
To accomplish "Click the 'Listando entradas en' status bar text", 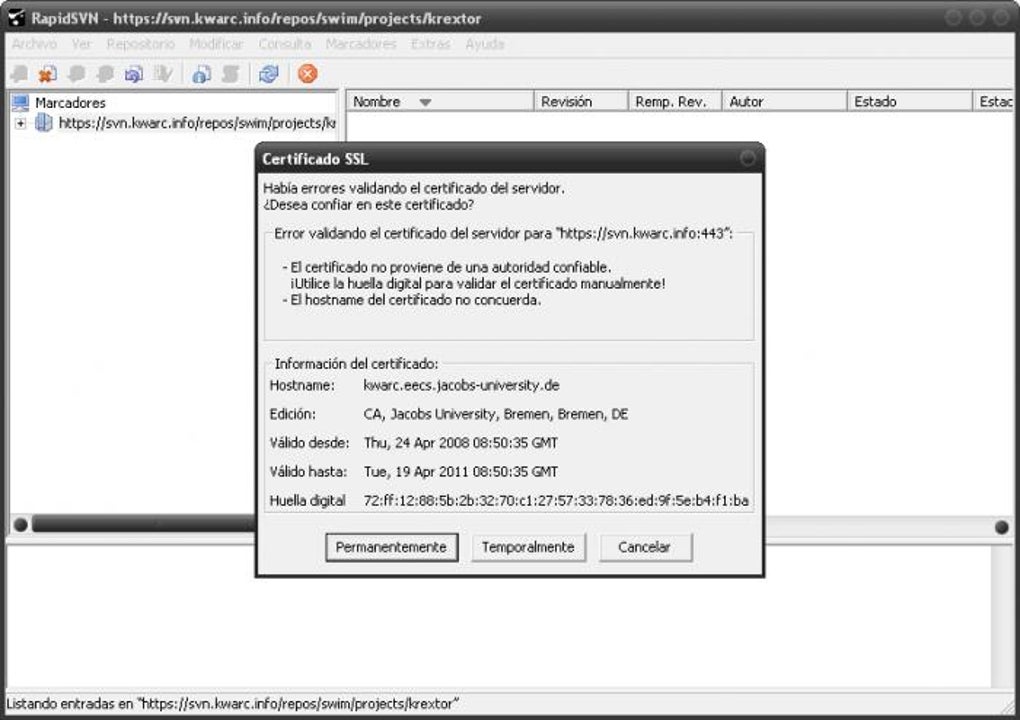I will point(232,704).
